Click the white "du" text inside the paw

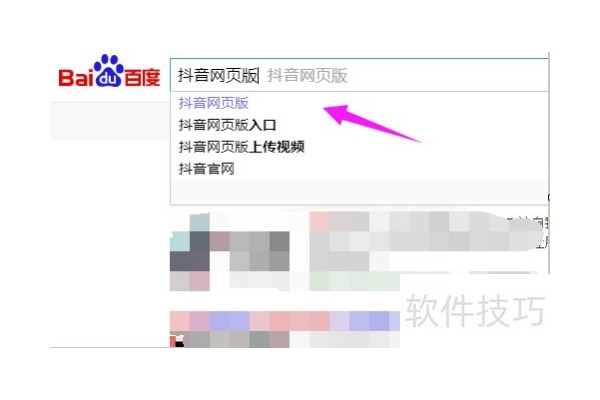108,78
